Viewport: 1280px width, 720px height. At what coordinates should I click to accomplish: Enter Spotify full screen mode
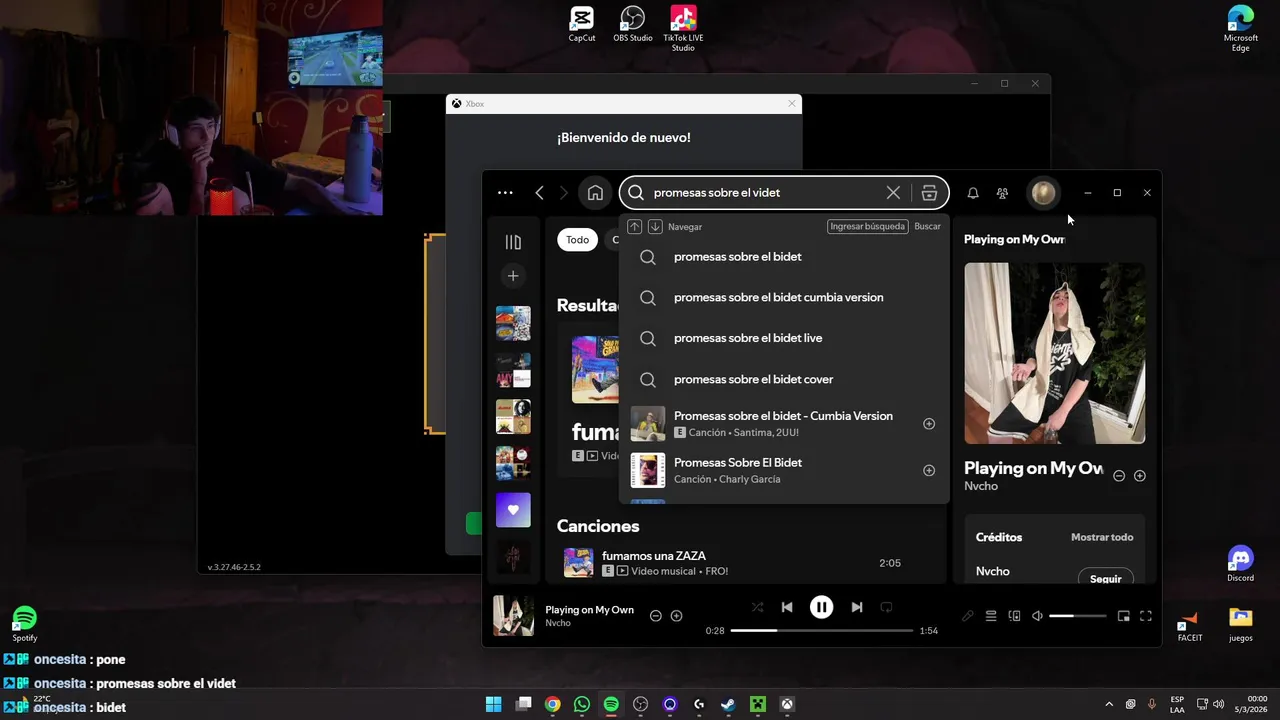(1146, 616)
